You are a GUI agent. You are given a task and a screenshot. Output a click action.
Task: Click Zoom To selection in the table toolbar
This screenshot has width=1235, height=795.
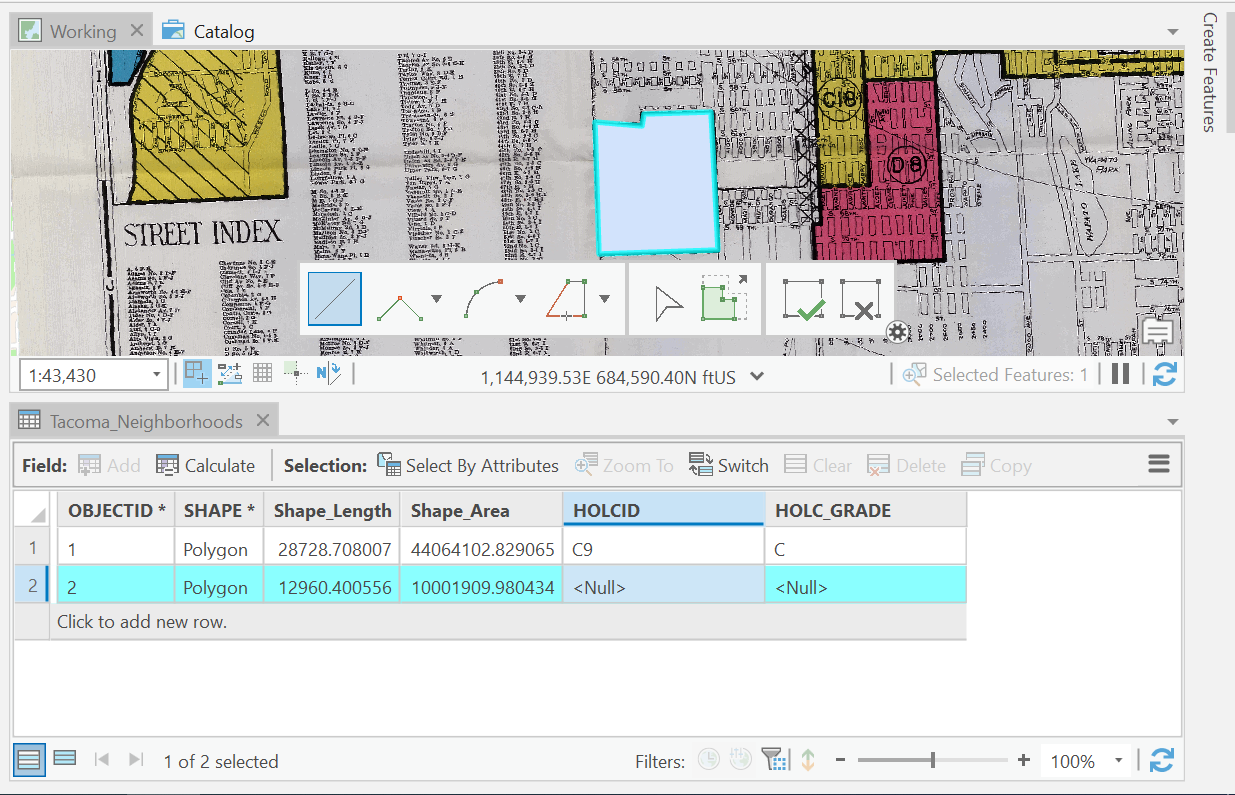coord(624,465)
